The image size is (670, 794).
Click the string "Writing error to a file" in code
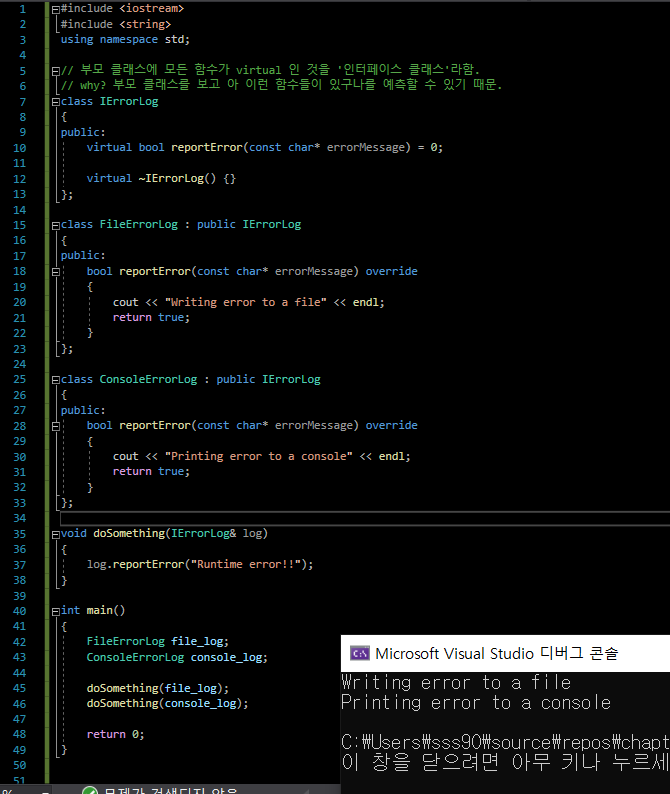click(246, 302)
